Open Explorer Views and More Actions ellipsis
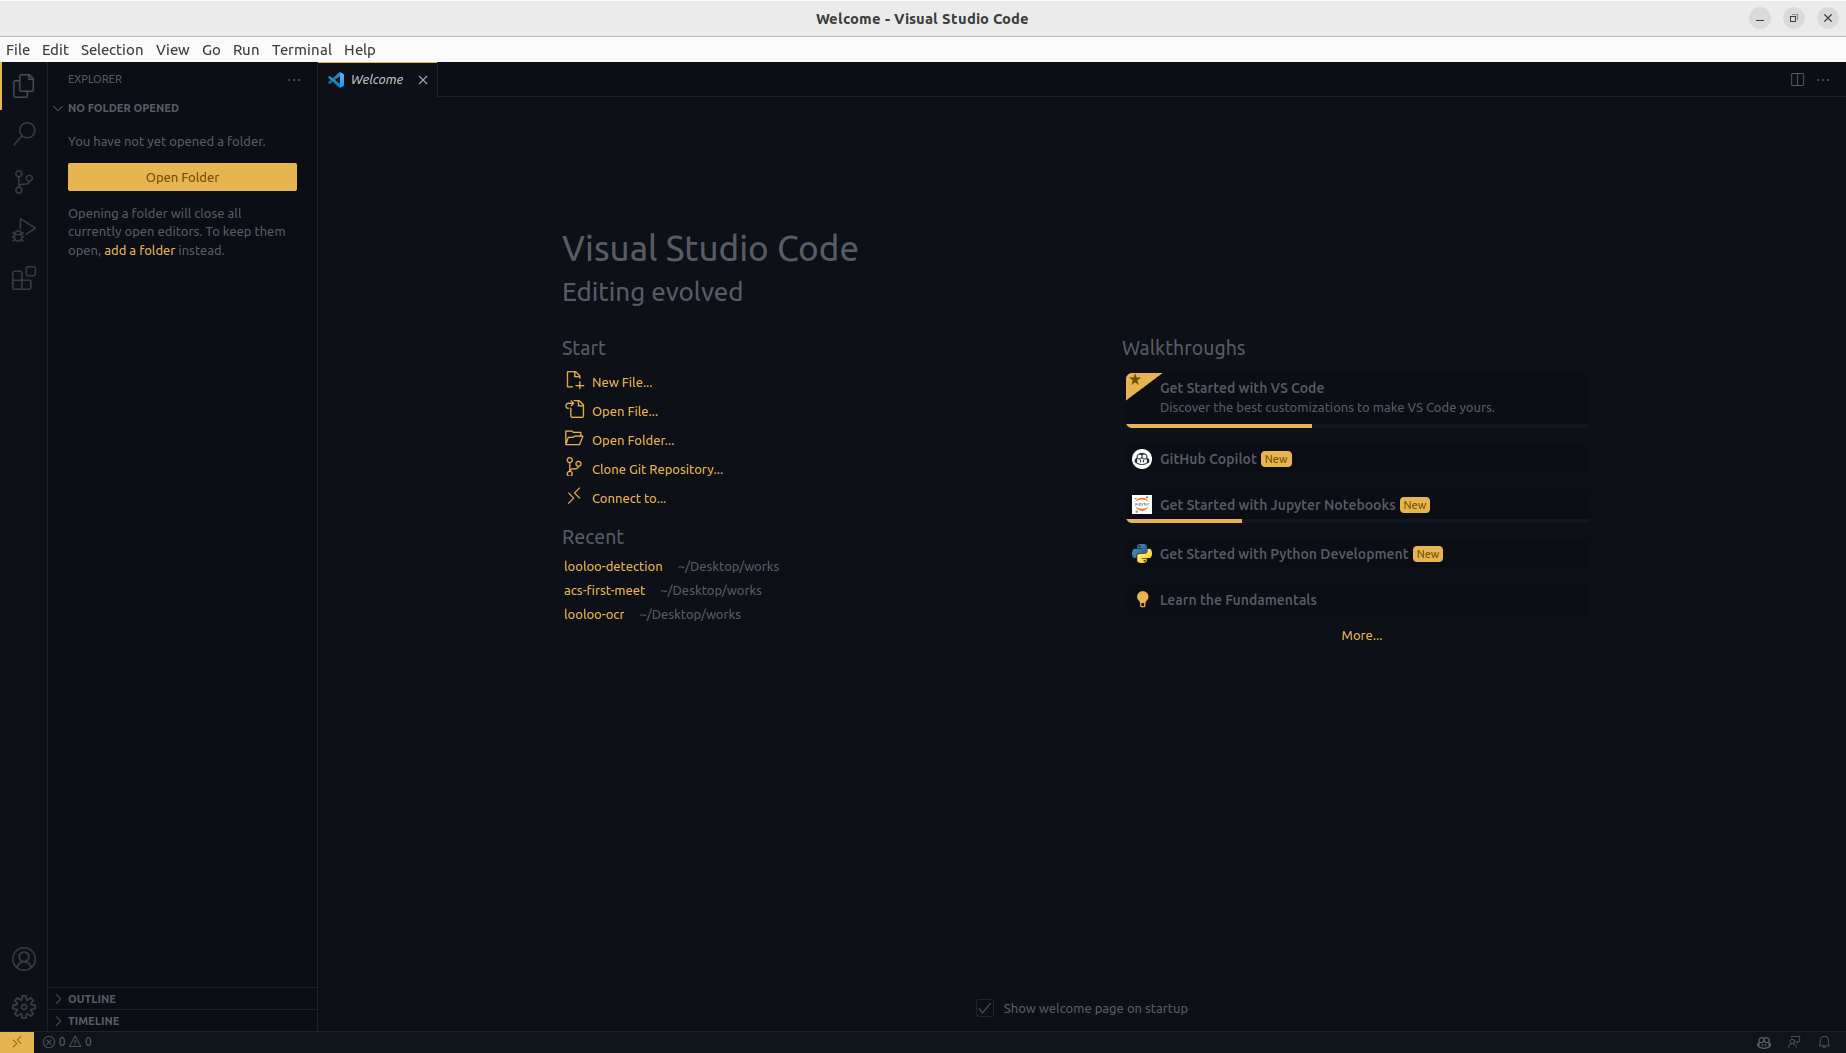Viewport: 1846px width, 1053px height. click(x=294, y=79)
